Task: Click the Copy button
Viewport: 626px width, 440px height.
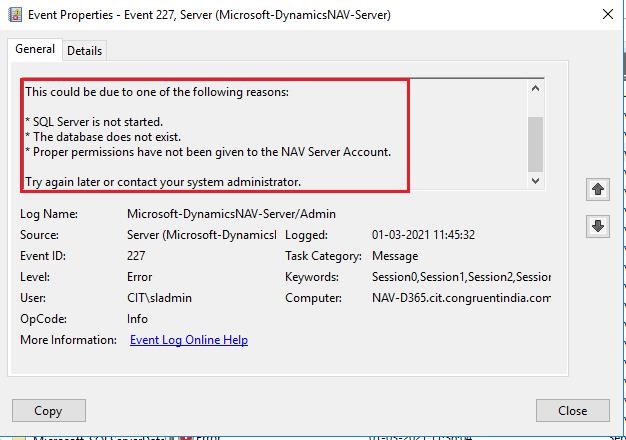Action: click(49, 410)
